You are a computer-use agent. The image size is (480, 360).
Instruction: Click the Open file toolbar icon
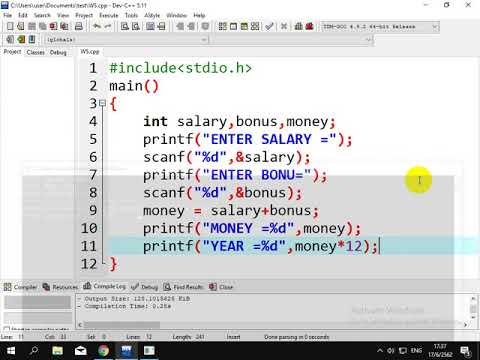point(21,26)
